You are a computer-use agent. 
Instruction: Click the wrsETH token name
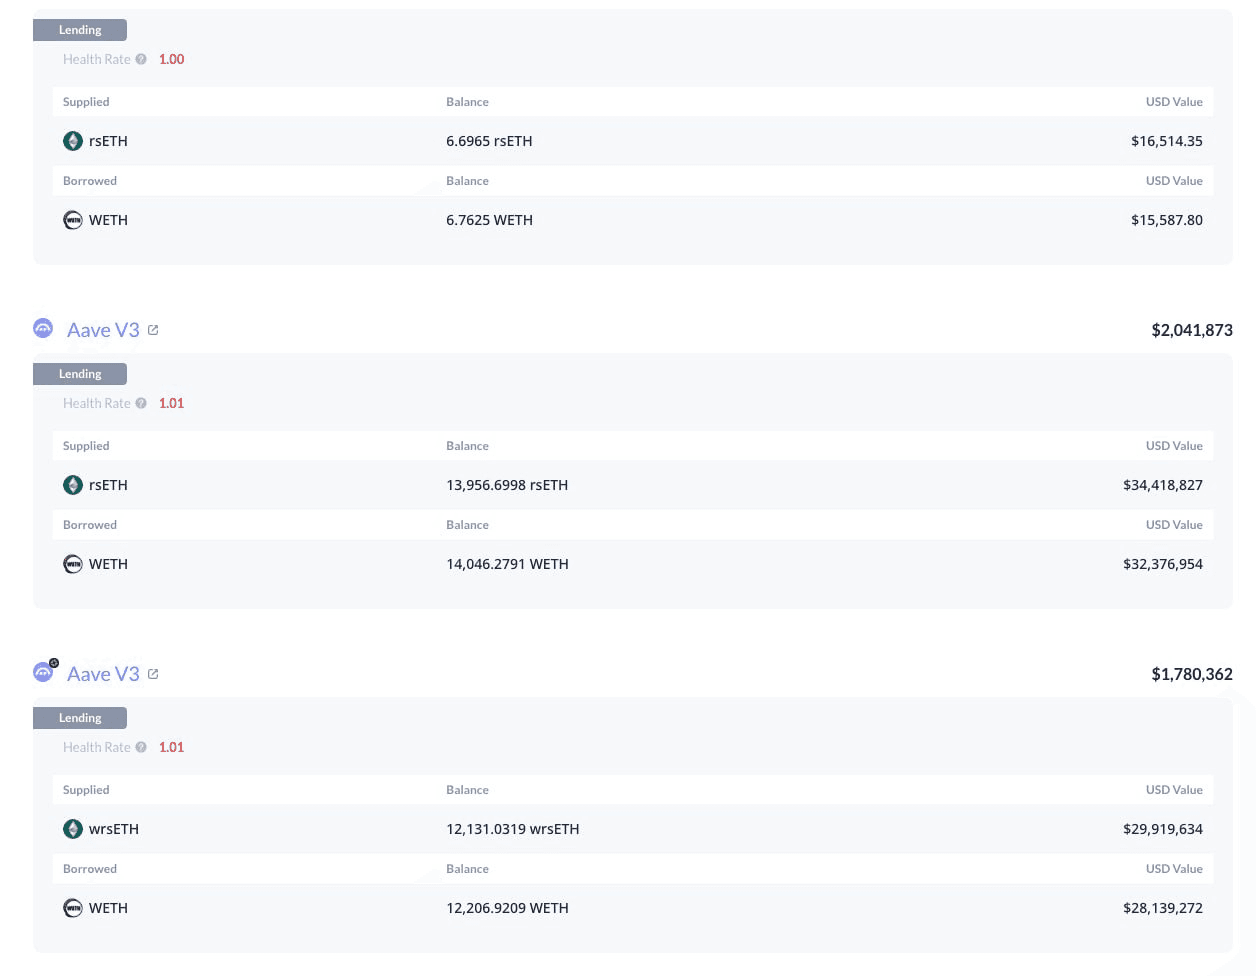click(114, 829)
